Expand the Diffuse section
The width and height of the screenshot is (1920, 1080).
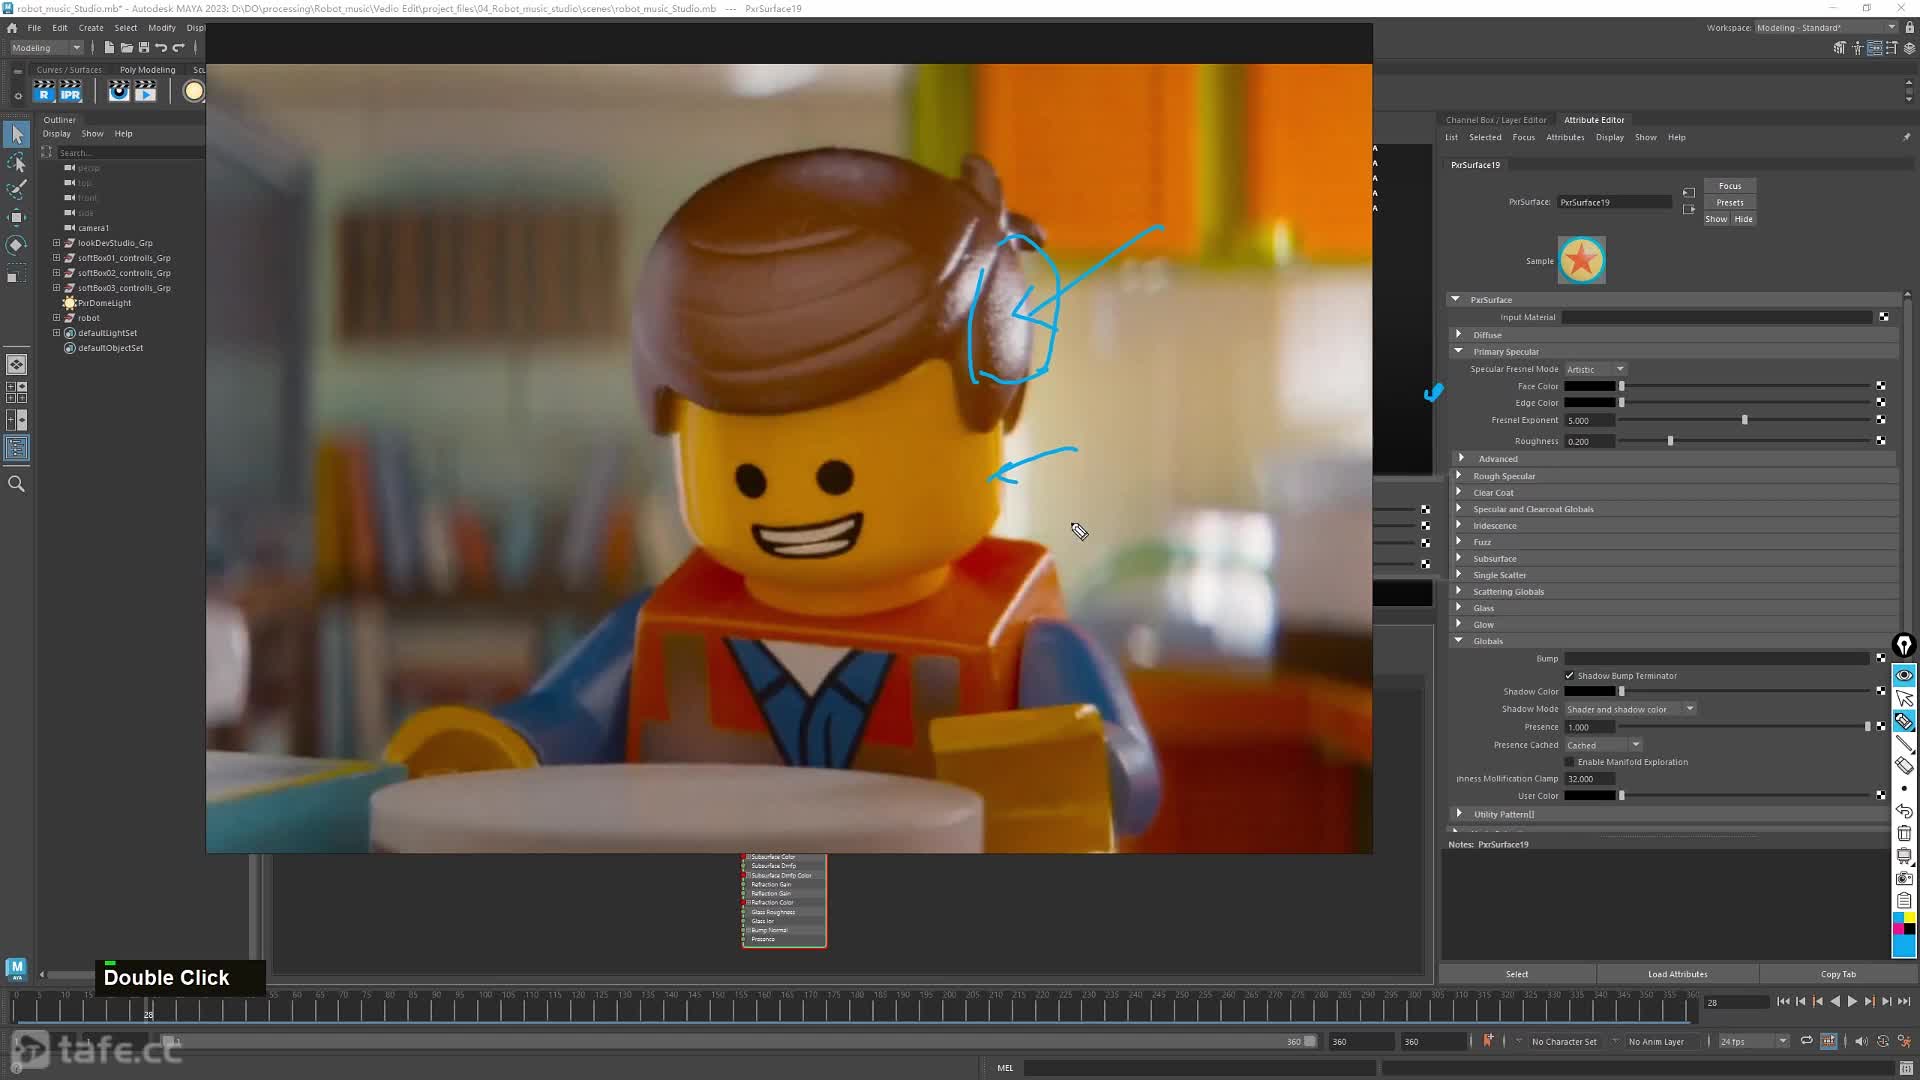(x=1458, y=335)
